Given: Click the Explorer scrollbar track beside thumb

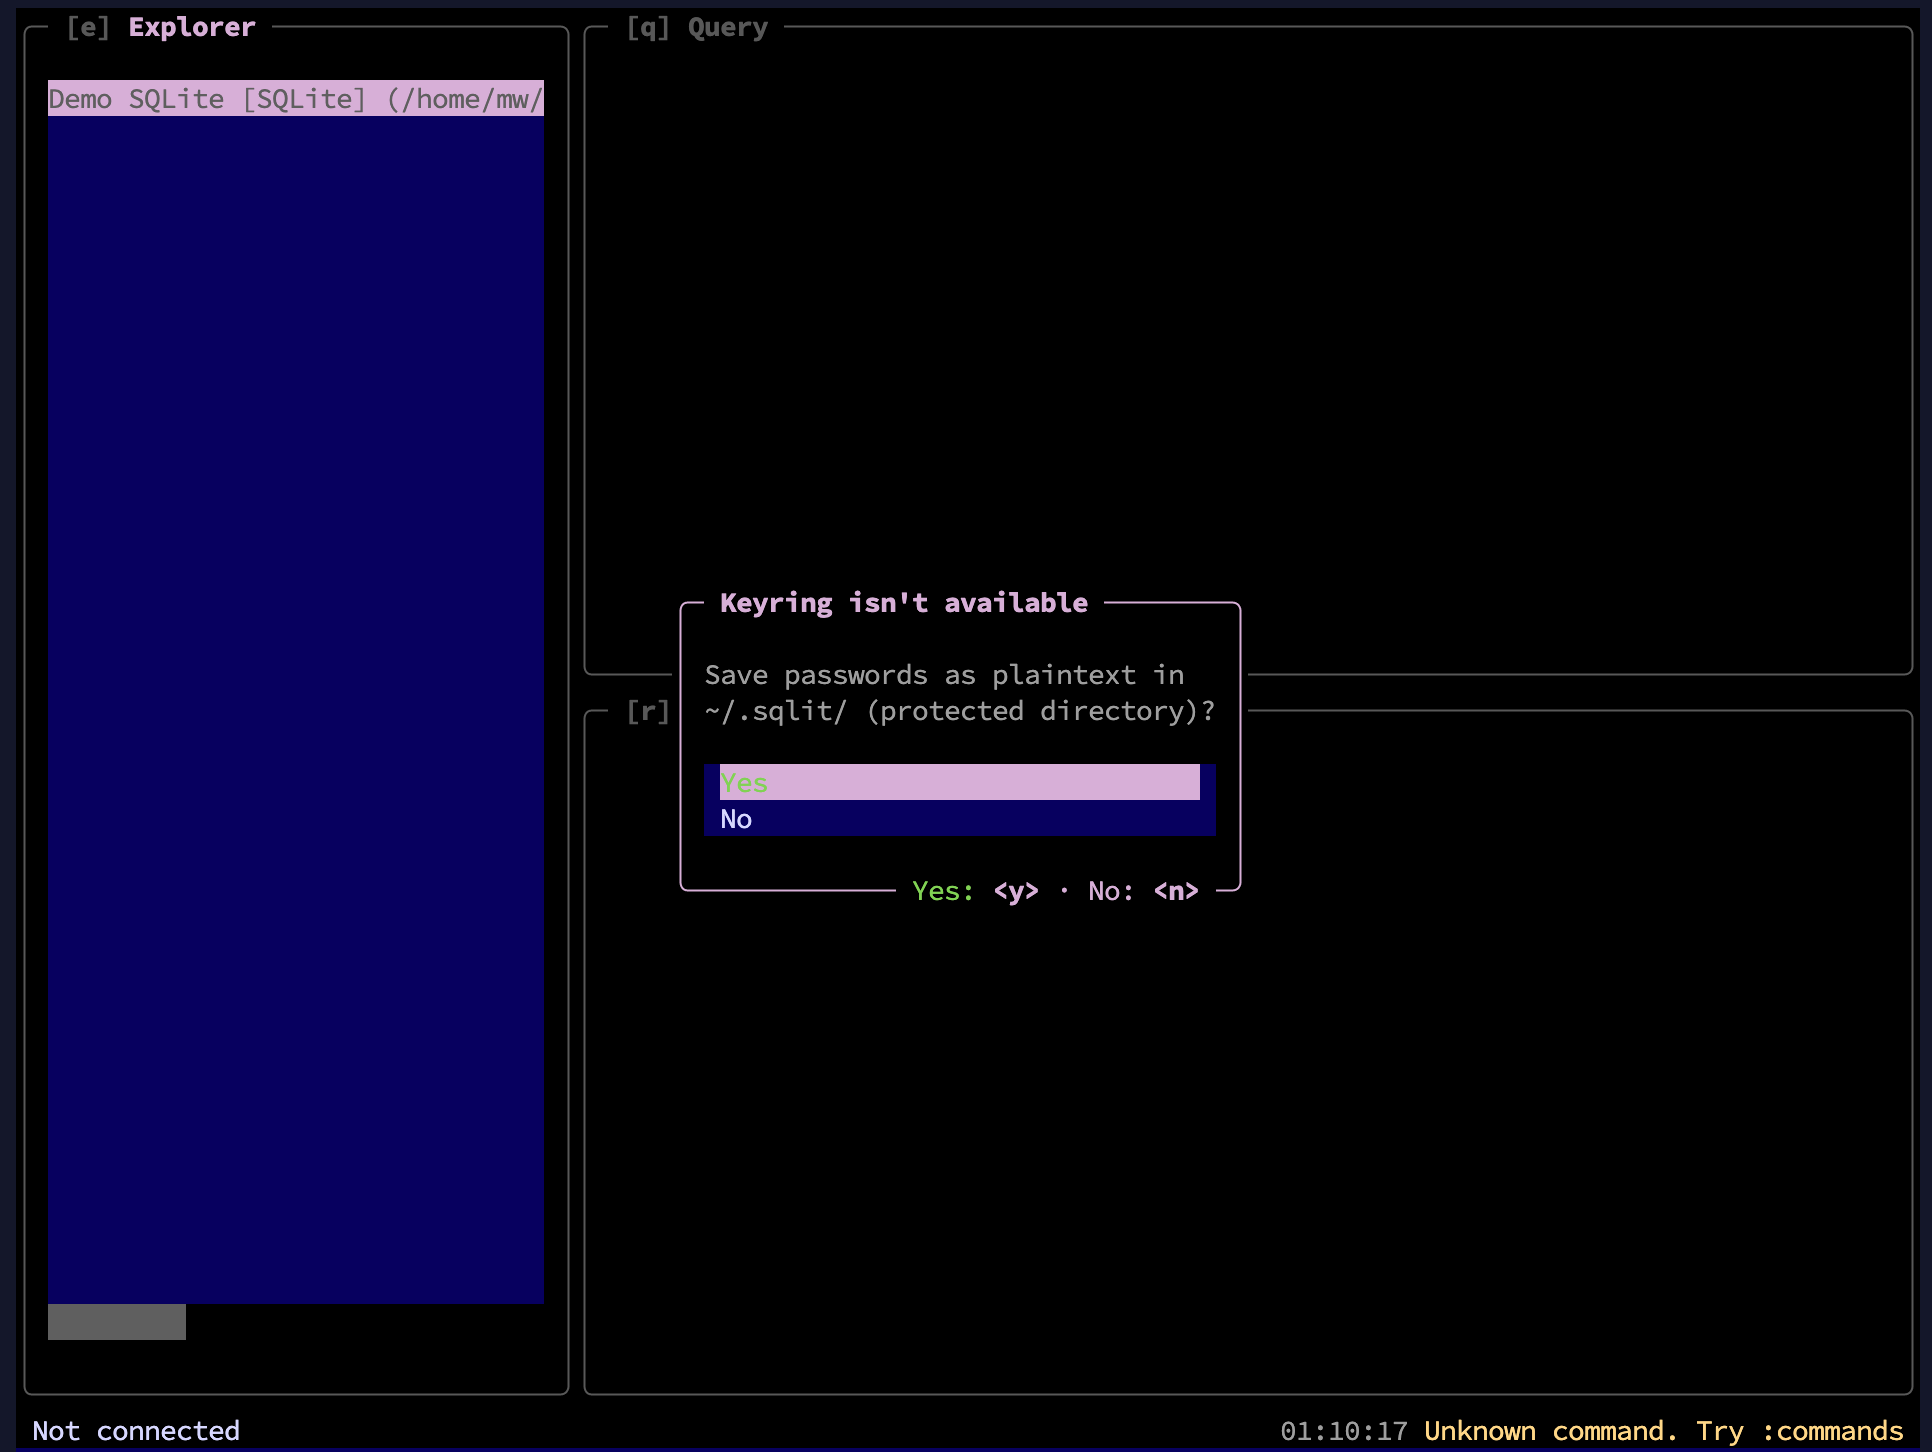Looking at the screenshot, I should click(x=365, y=1321).
